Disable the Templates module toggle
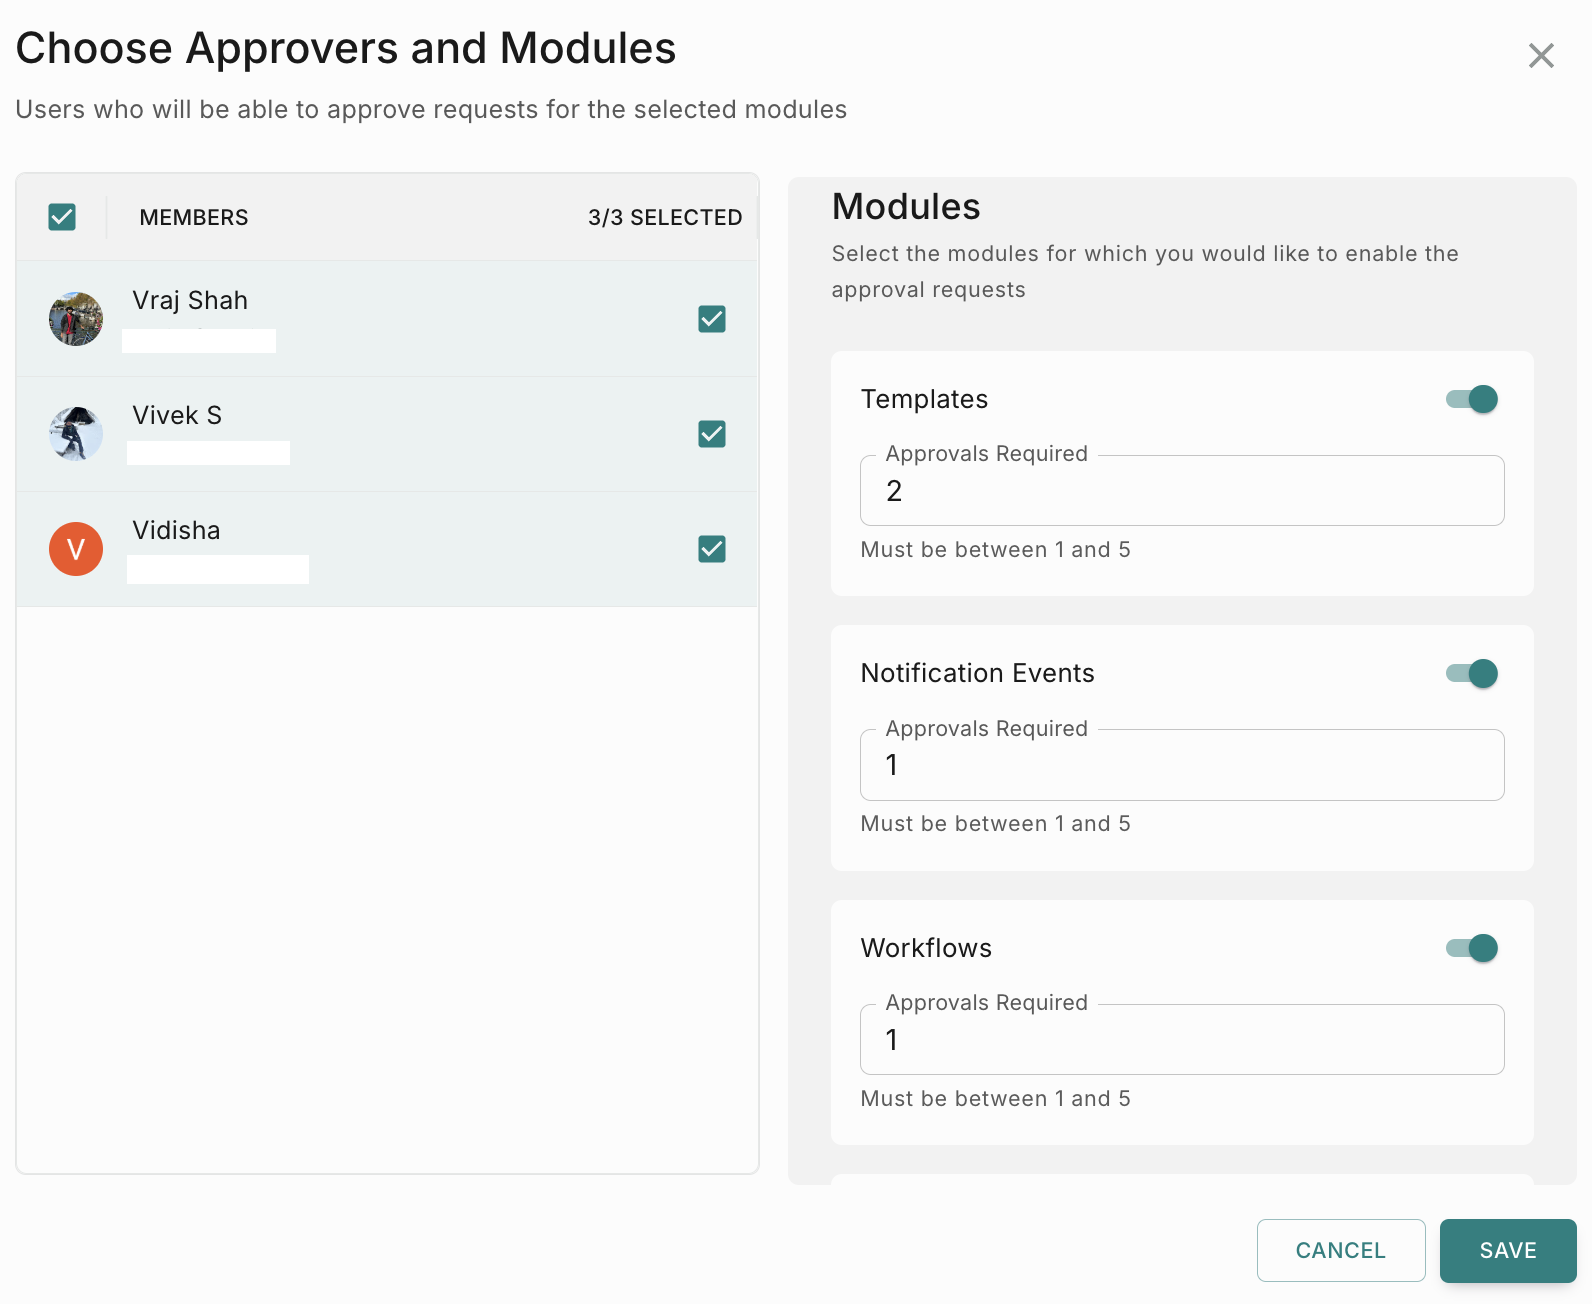Image resolution: width=1592 pixels, height=1304 pixels. (1472, 399)
